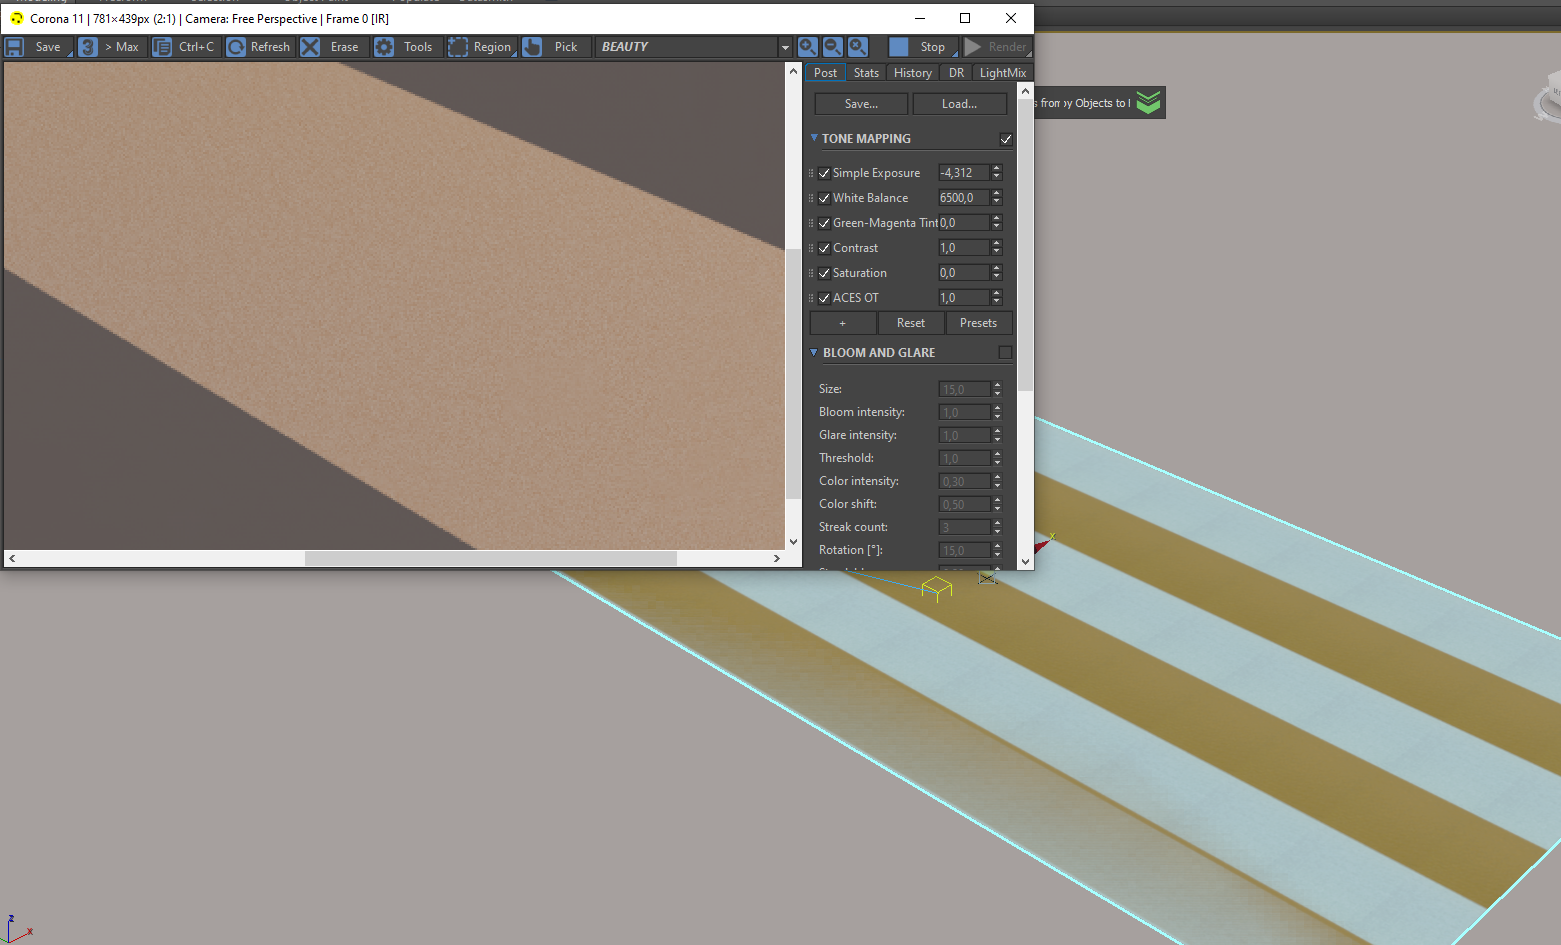Image resolution: width=1561 pixels, height=945 pixels.
Task: Activate the Region selection tool
Action: click(x=458, y=47)
